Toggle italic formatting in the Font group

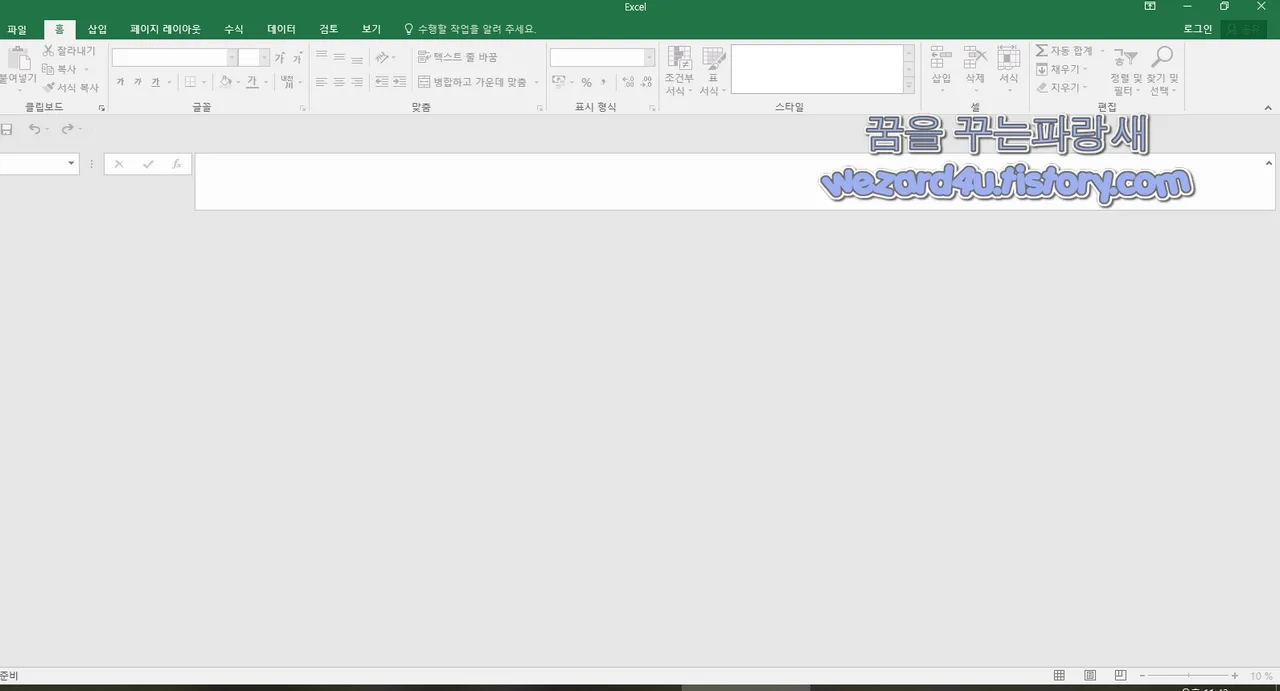click(138, 82)
